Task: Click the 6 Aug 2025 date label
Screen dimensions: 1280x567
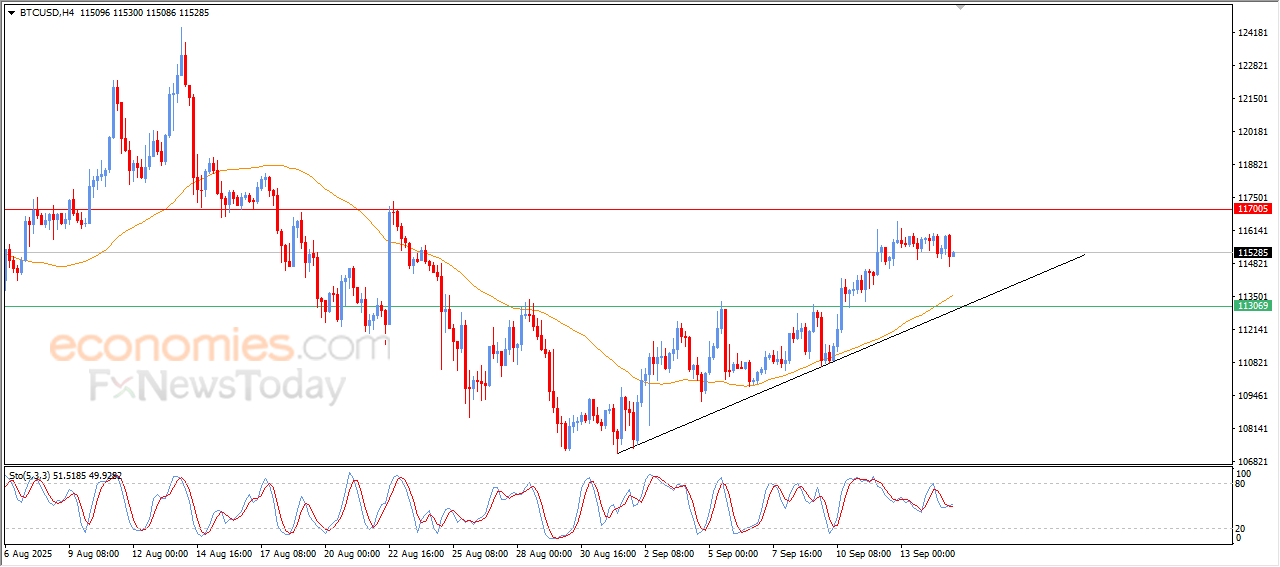Action: tap(27, 552)
